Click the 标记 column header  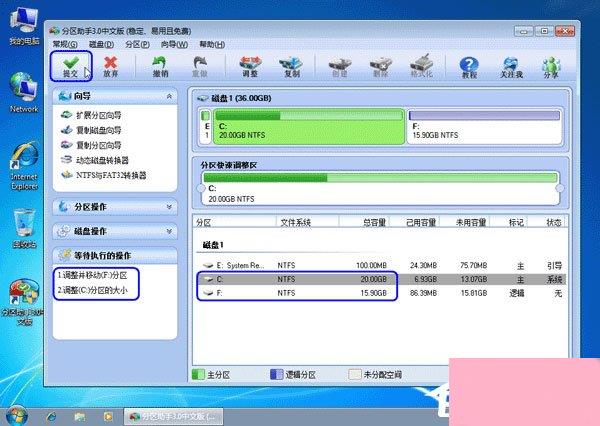pos(509,222)
